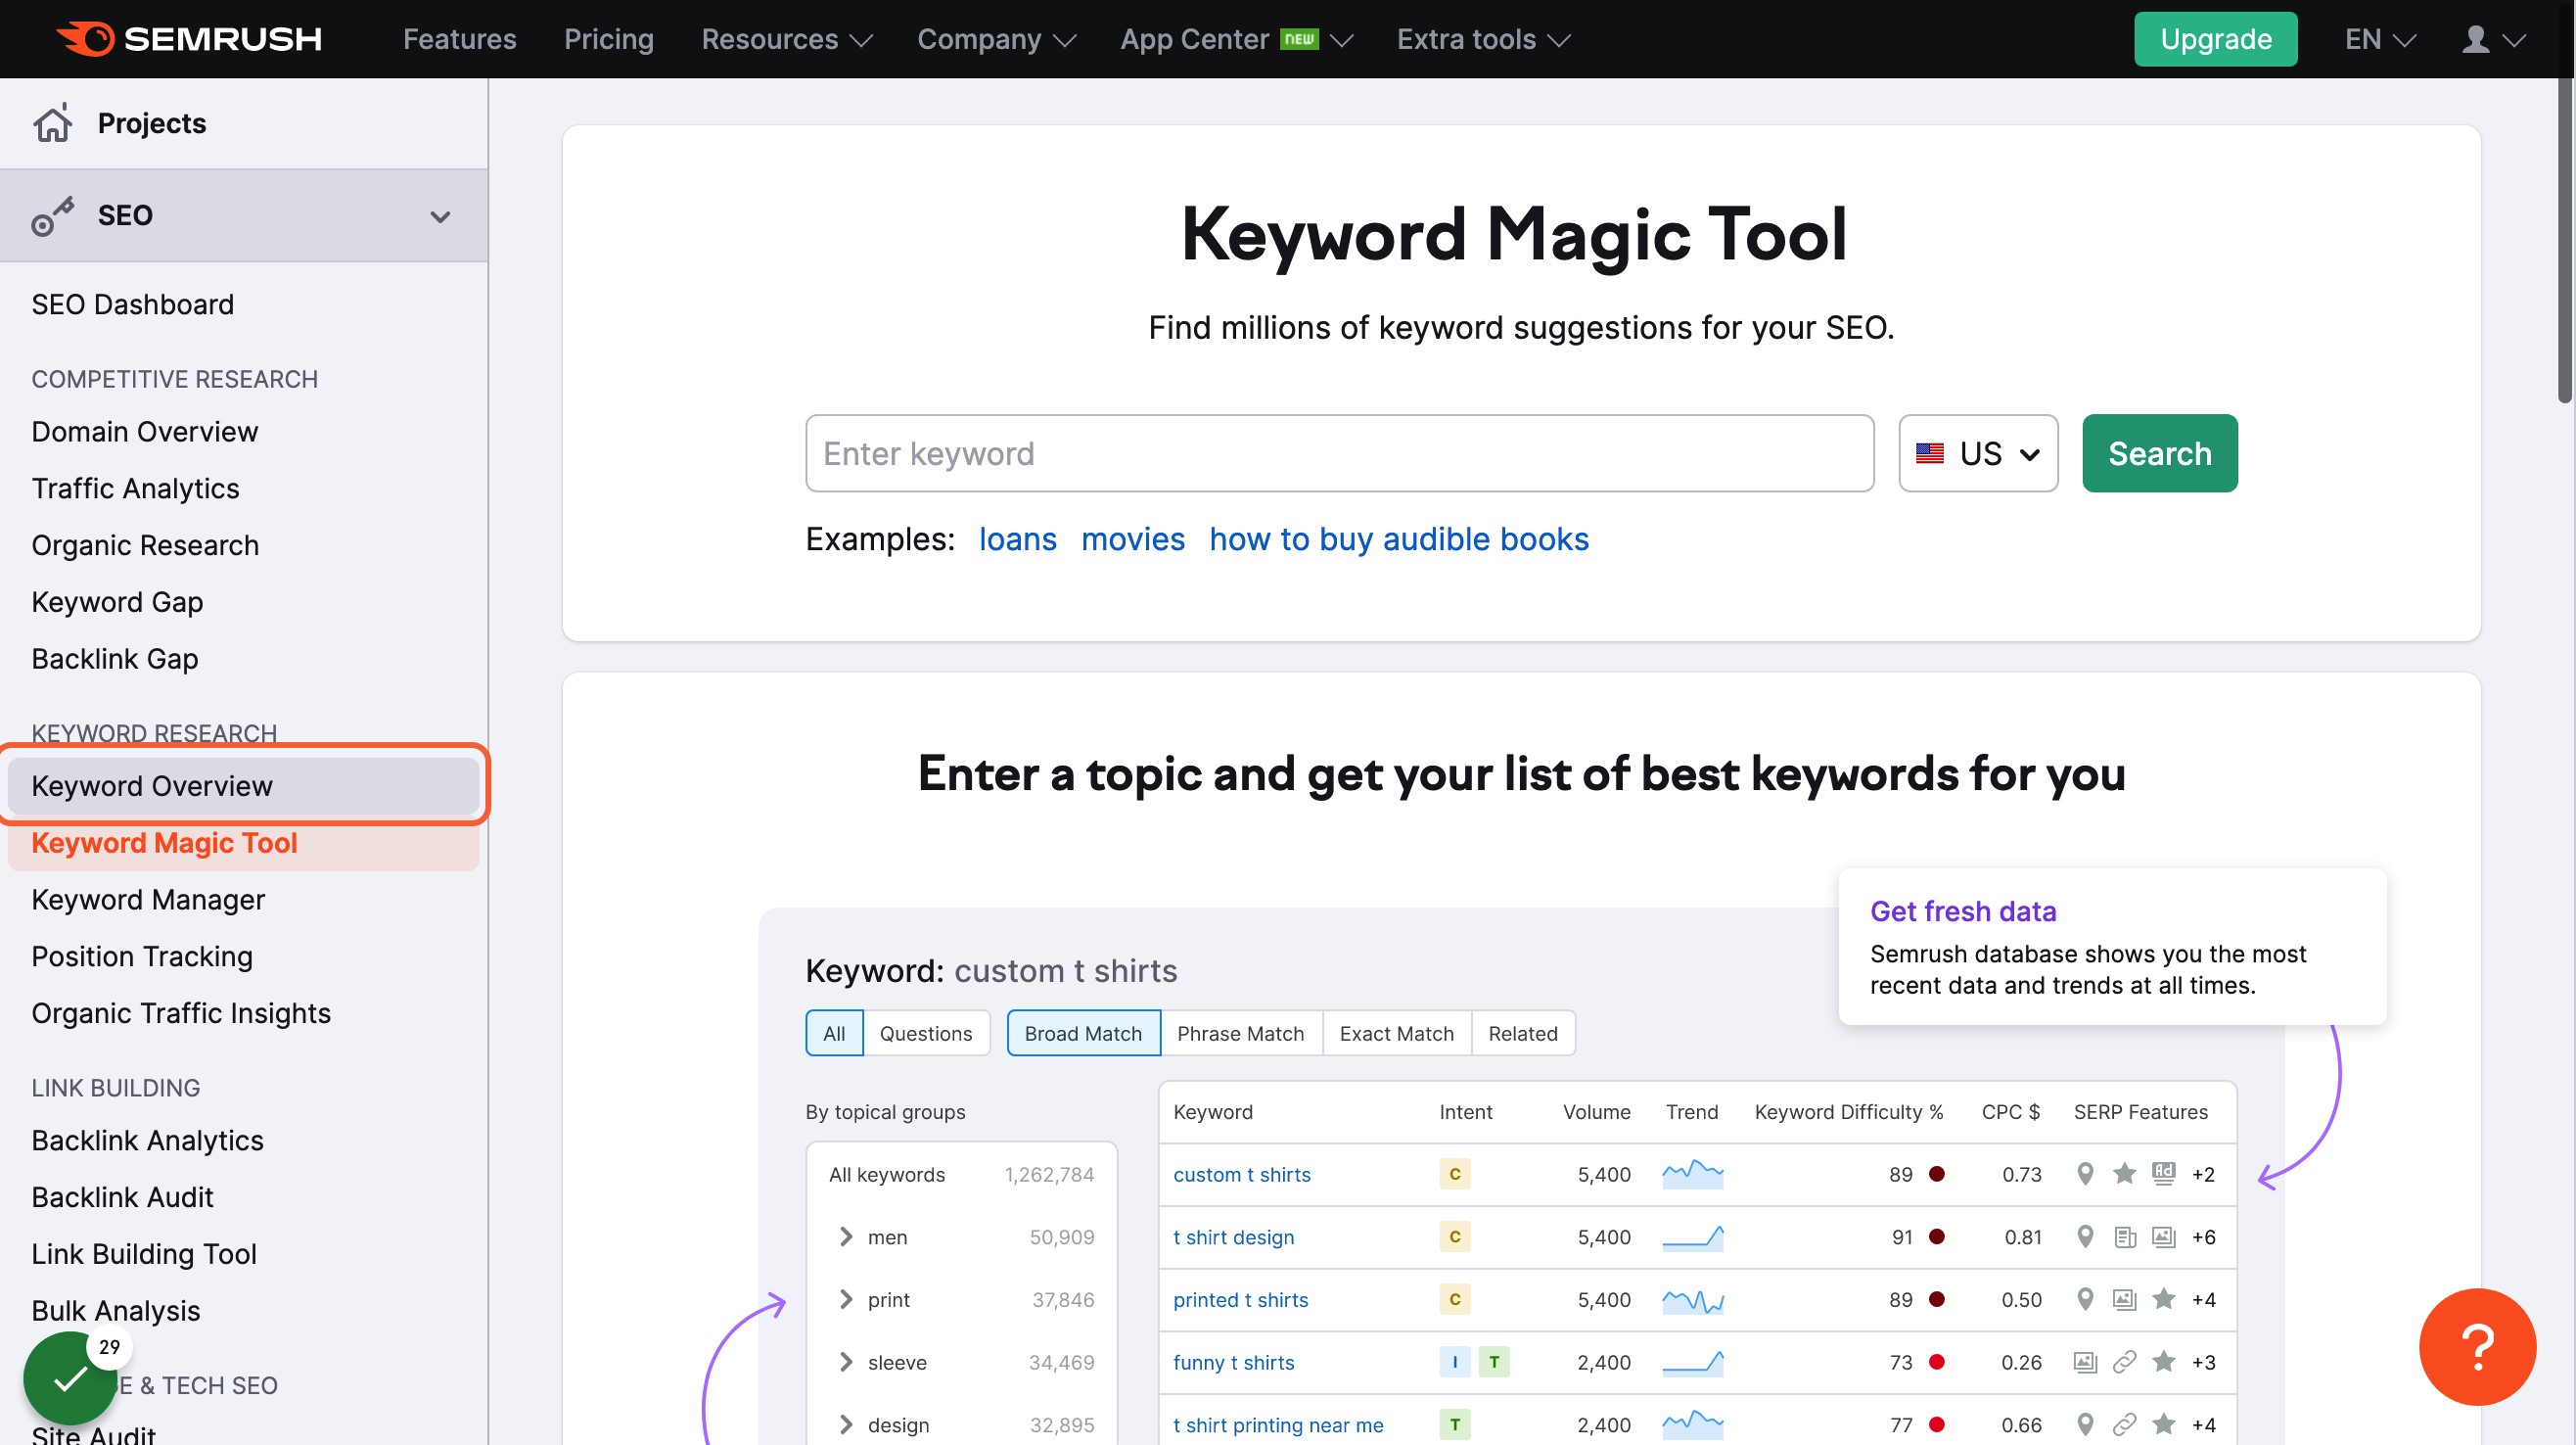
Task: Open Bulk Analysis
Action: [x=116, y=1311]
